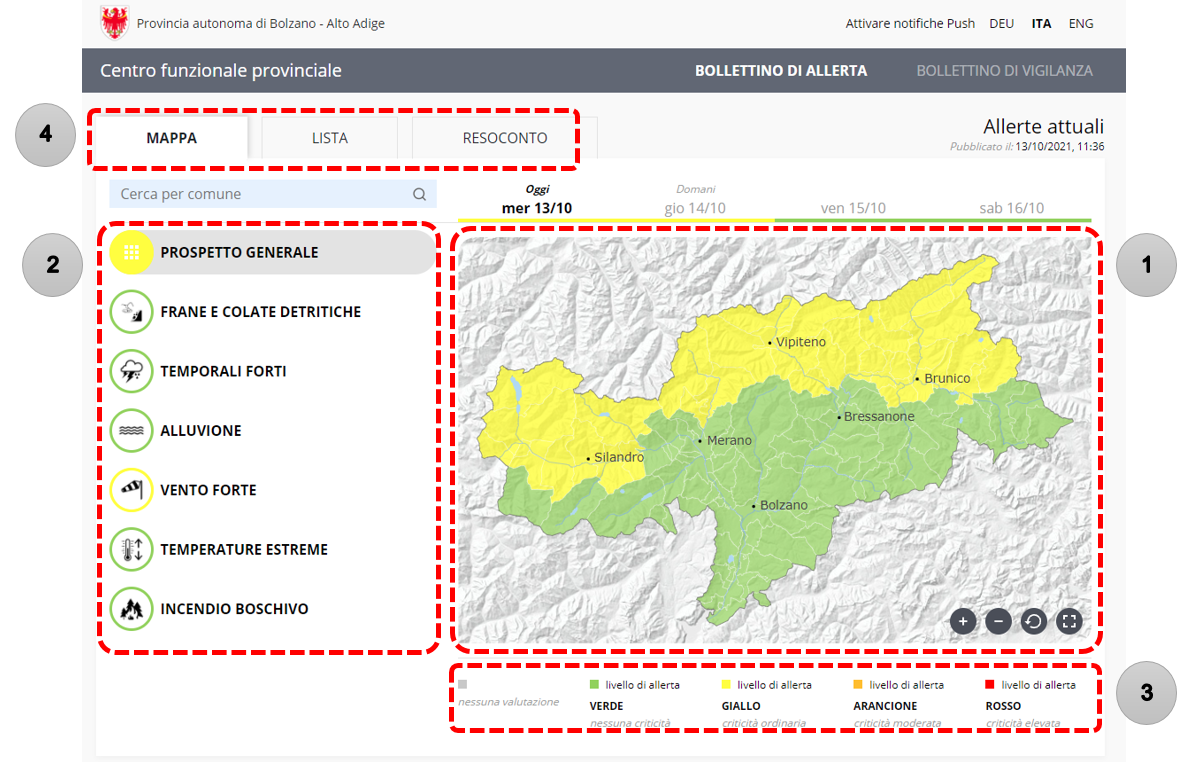Click the search magnifier icon
The width and height of the screenshot is (1200, 762).
point(420,194)
